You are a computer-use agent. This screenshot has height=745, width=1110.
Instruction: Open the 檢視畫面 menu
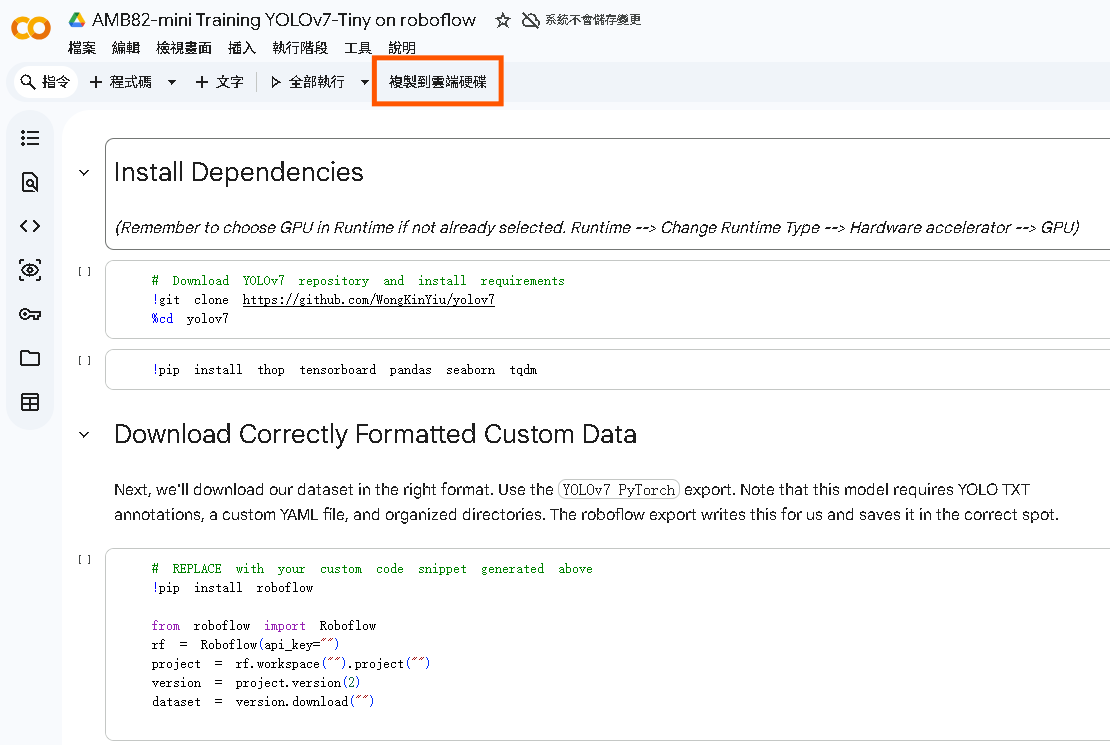click(184, 47)
